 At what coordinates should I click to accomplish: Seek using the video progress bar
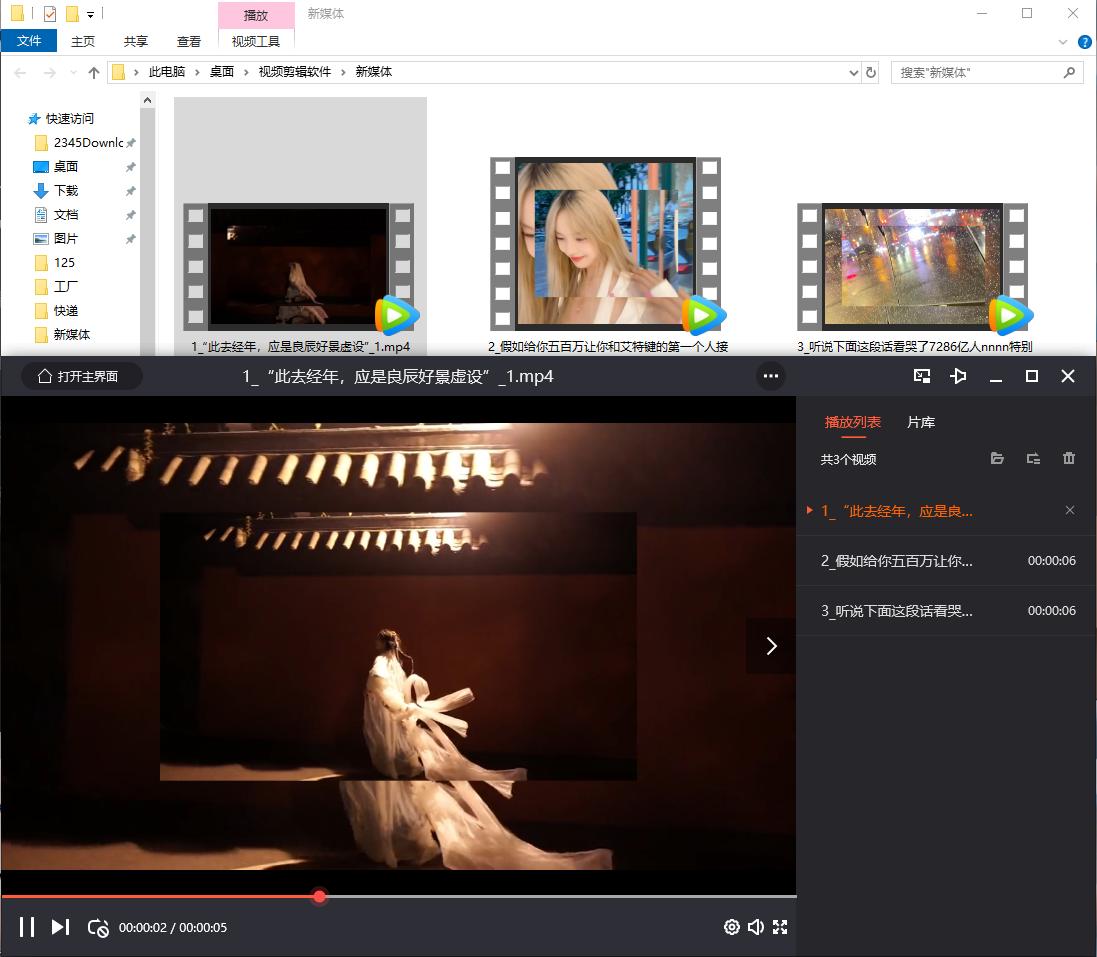pos(550,896)
